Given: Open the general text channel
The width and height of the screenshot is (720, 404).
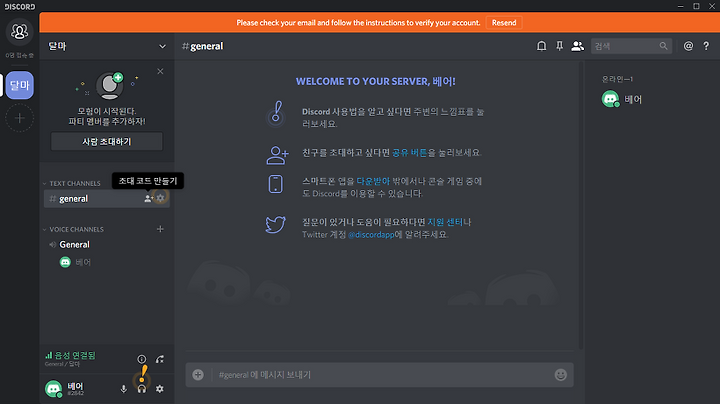Looking at the screenshot, I should 107,199.
